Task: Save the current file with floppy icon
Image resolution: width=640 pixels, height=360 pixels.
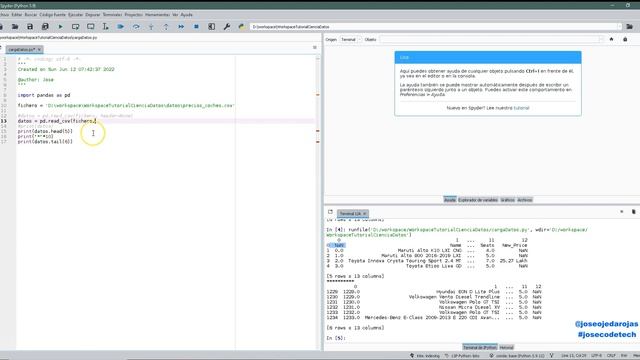Action: coord(30,27)
